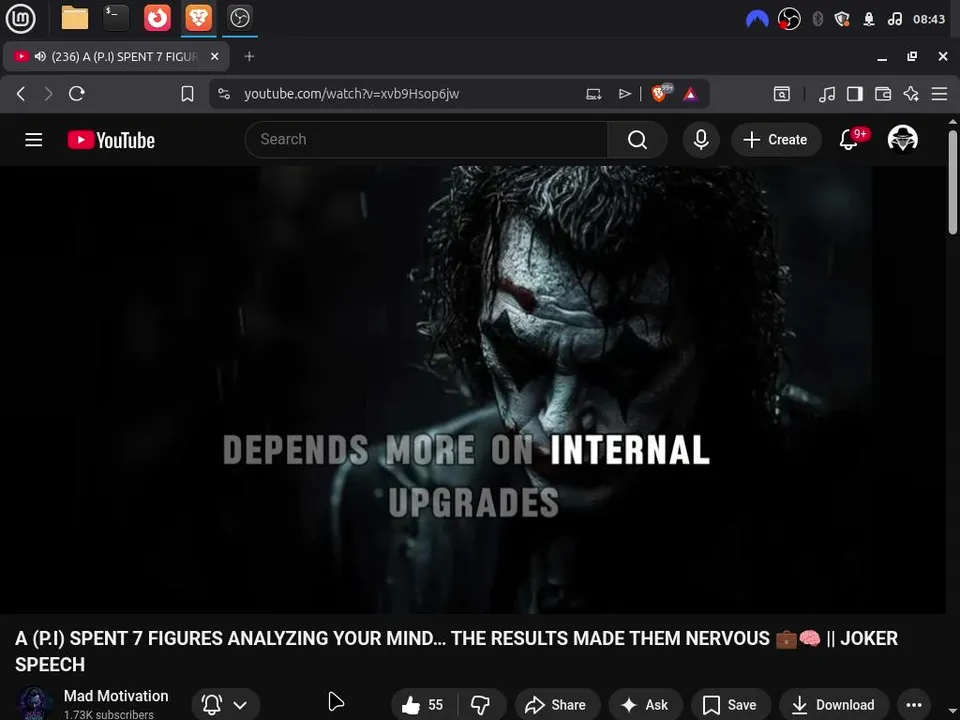Open more actions three-dot menu
This screenshot has width=960, height=720.
tap(913, 705)
